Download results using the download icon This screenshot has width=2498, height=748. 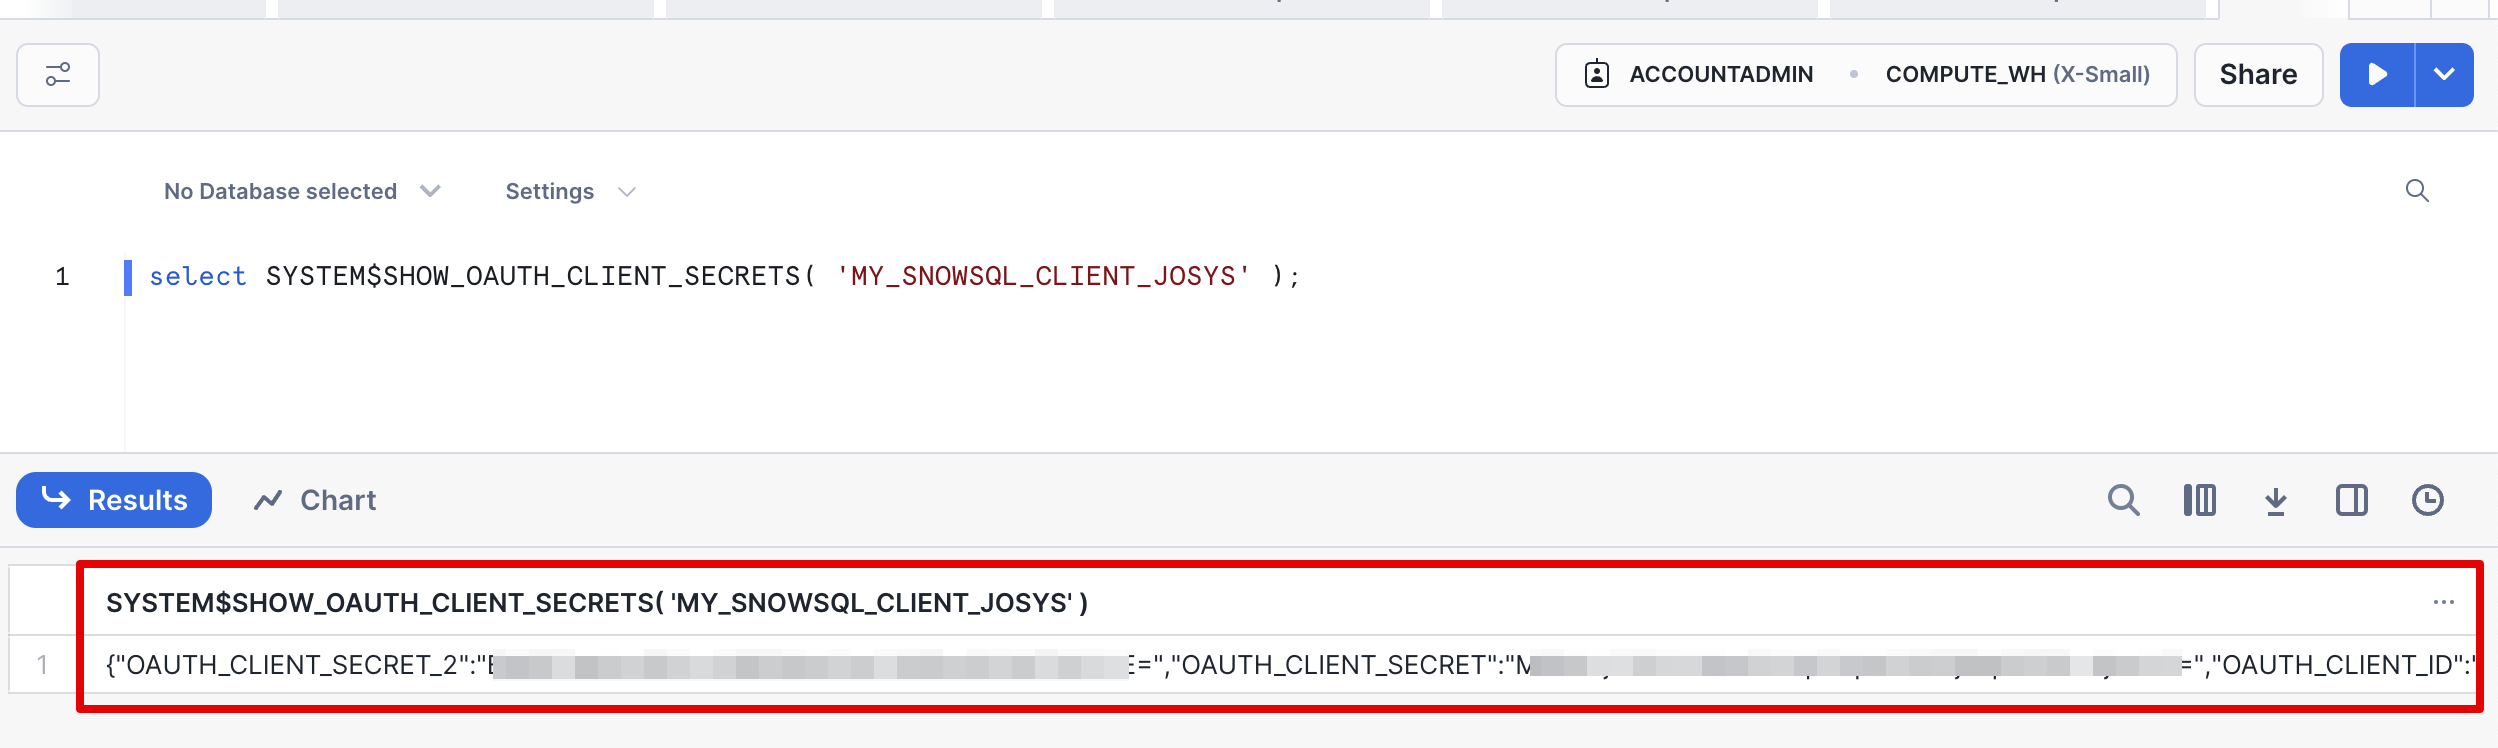pyautogui.click(x=2276, y=500)
